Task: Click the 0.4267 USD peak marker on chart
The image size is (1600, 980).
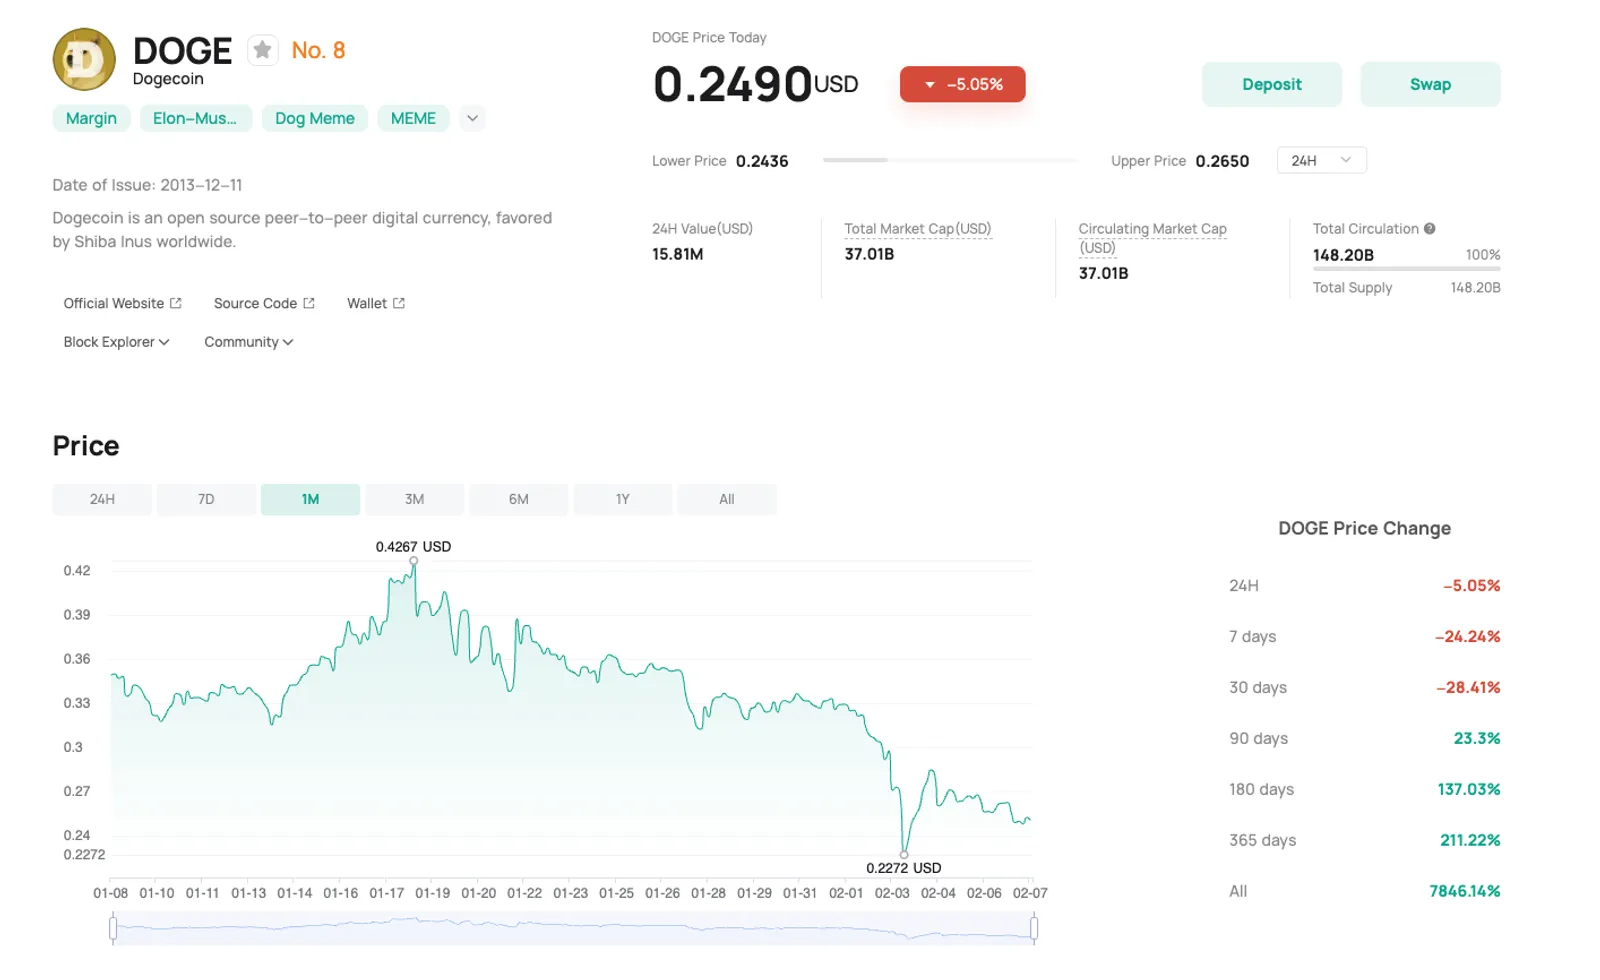Action: click(x=414, y=561)
